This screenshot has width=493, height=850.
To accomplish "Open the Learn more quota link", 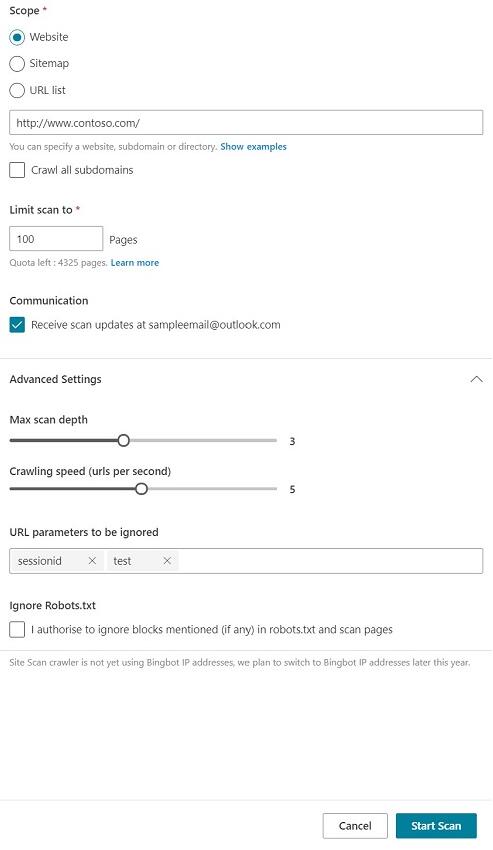I will (x=135, y=262).
